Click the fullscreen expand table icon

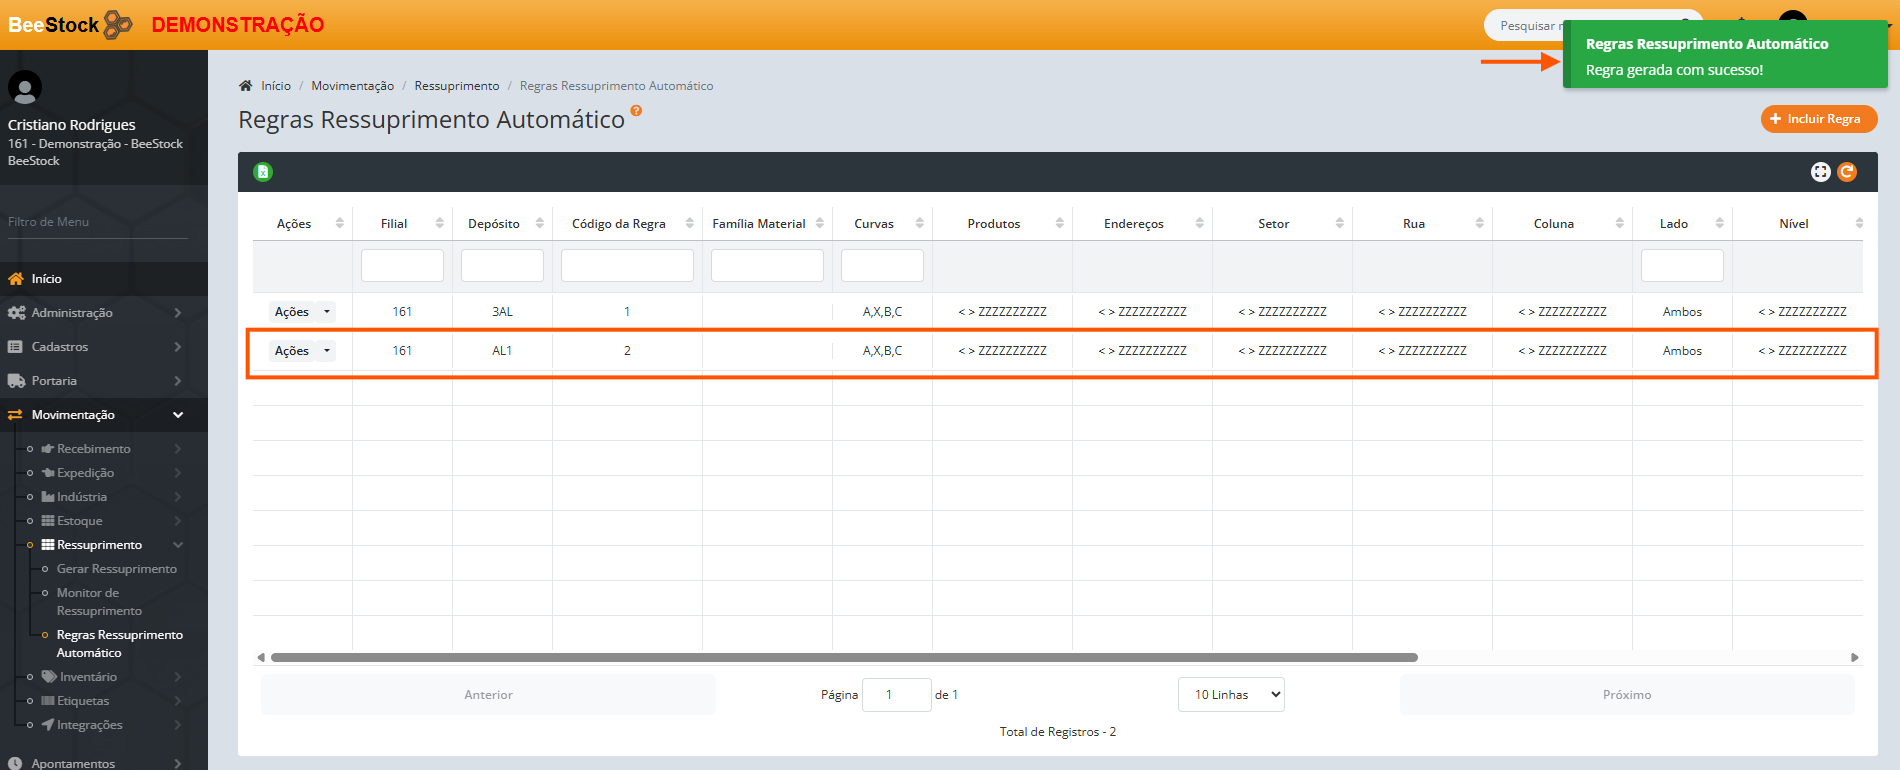tap(1820, 172)
